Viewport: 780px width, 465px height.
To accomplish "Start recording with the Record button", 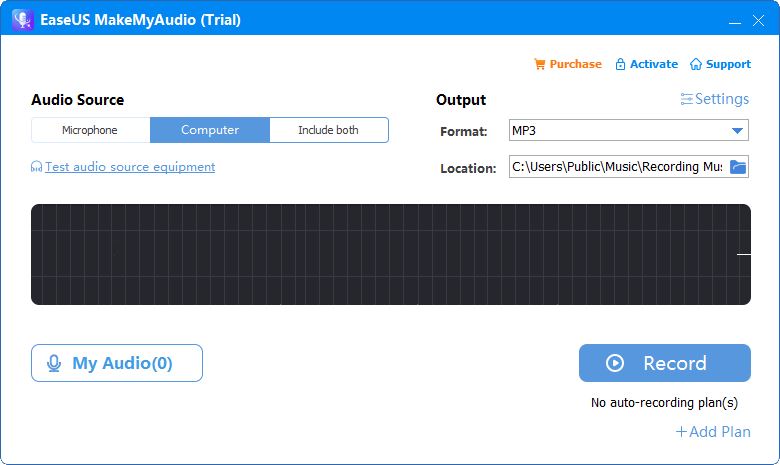I will coord(665,363).
